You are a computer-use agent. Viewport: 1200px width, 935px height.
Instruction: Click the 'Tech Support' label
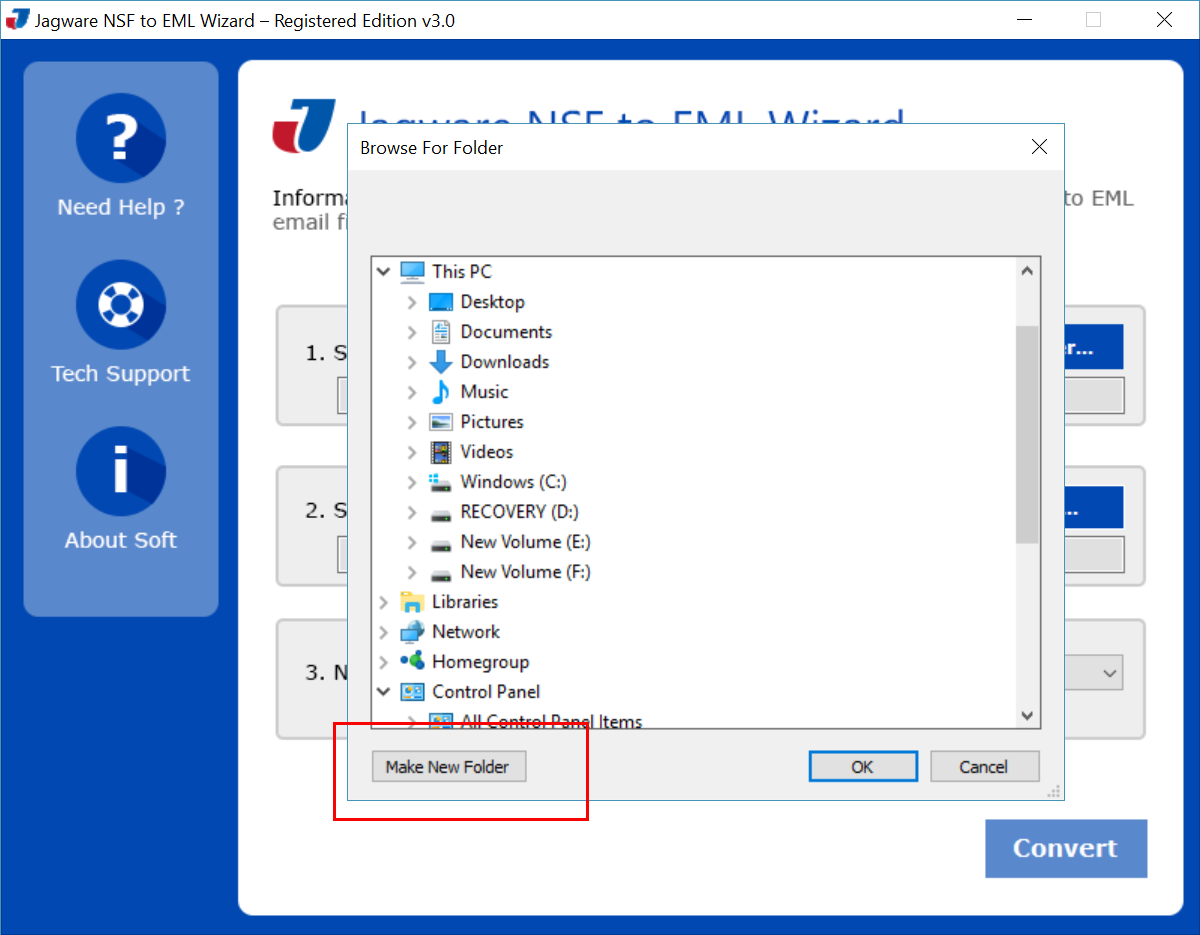coord(121,374)
